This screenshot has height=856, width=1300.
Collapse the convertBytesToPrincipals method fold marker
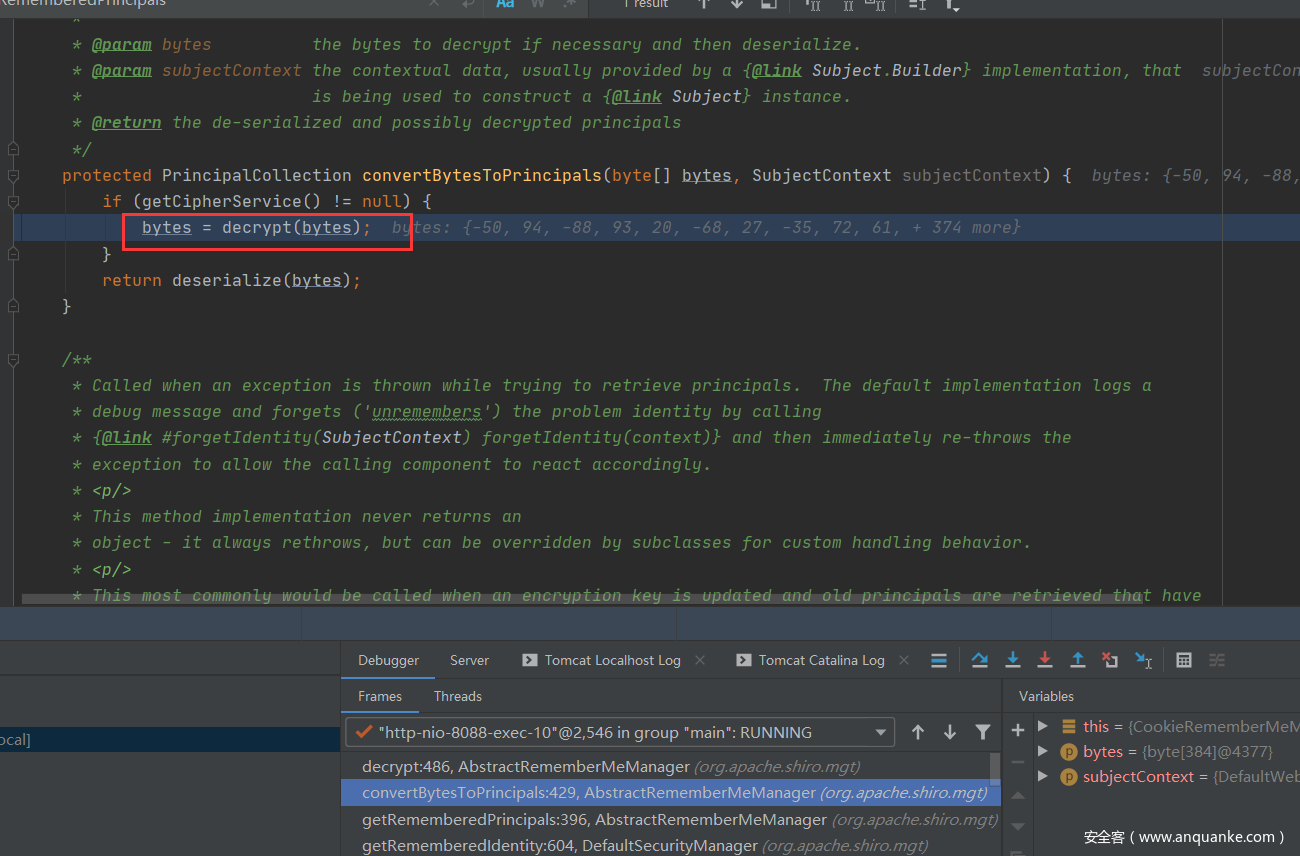click(x=13, y=176)
